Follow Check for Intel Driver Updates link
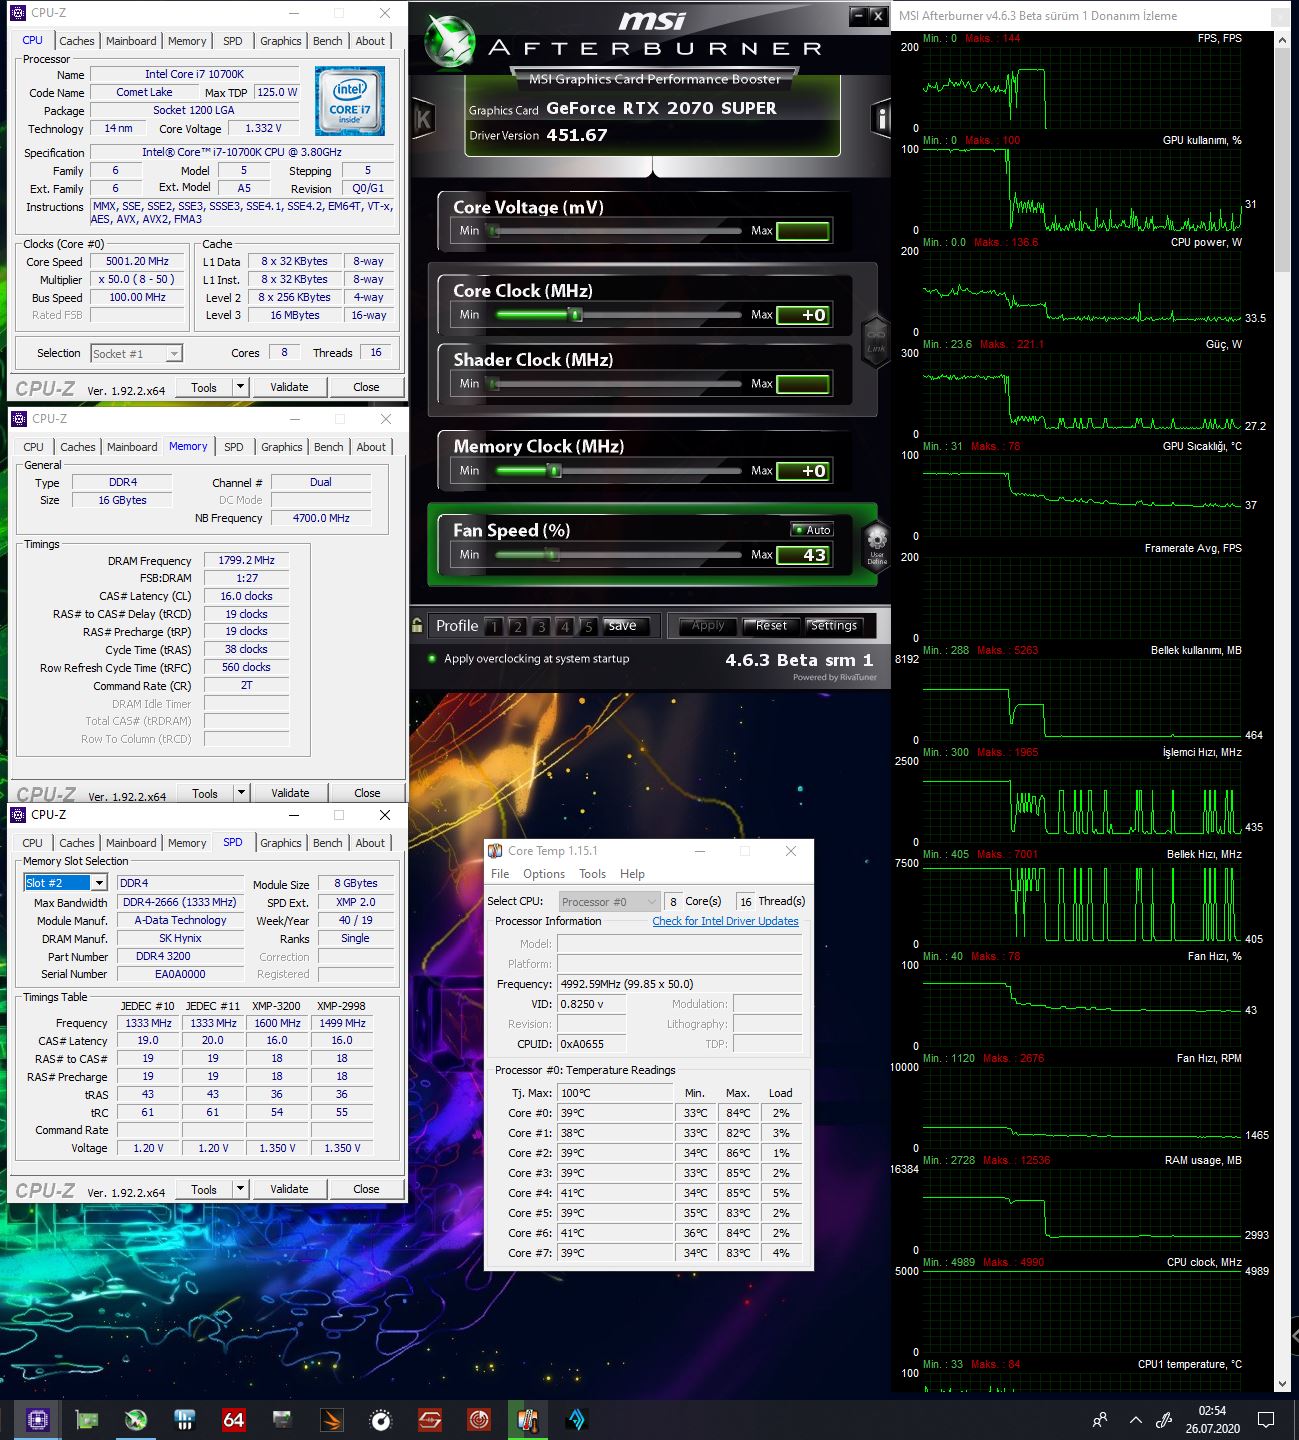This screenshot has width=1299, height=1440. click(x=725, y=921)
